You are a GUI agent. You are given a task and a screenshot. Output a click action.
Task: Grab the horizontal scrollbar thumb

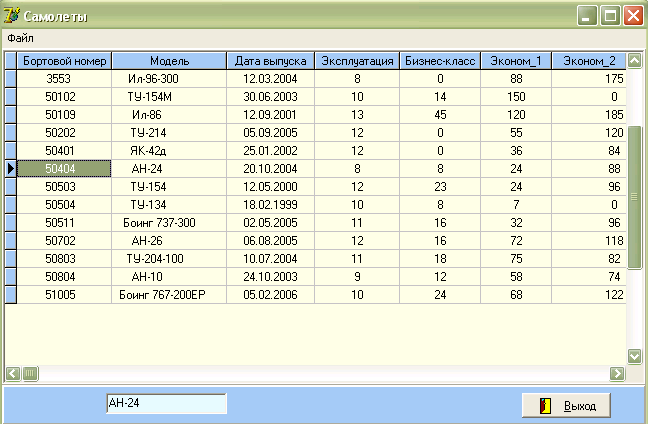coord(30,374)
